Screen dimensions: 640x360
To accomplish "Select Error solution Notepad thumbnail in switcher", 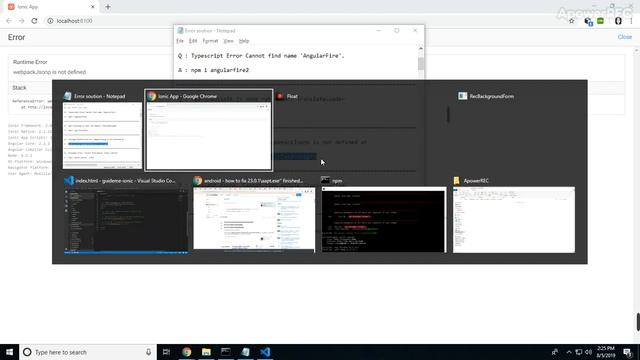I will pos(102,136).
